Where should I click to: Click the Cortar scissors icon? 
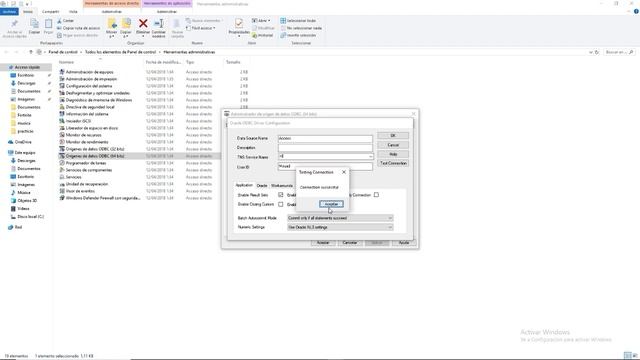click(x=60, y=20)
